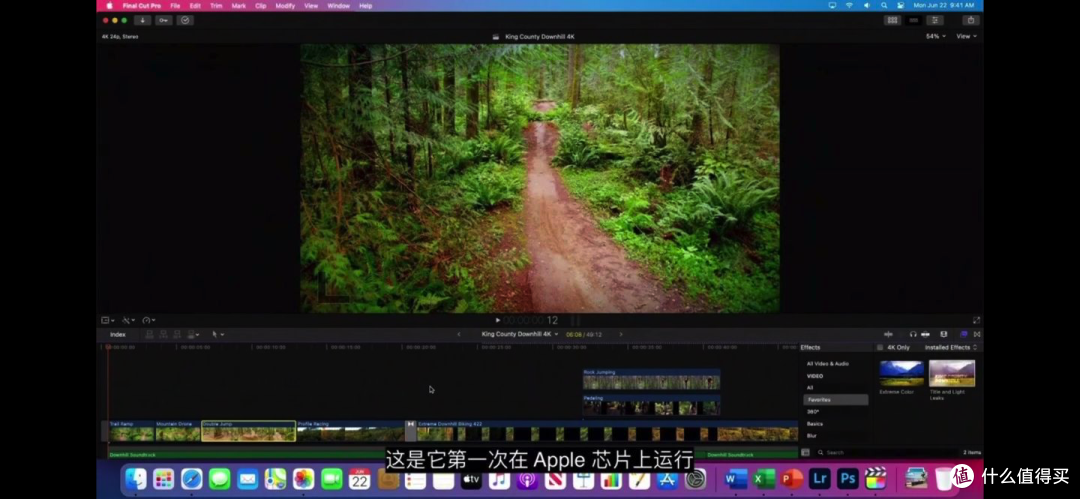Click the Spotlight search icon in menu bar
1080x499 pixels.
coord(884,6)
